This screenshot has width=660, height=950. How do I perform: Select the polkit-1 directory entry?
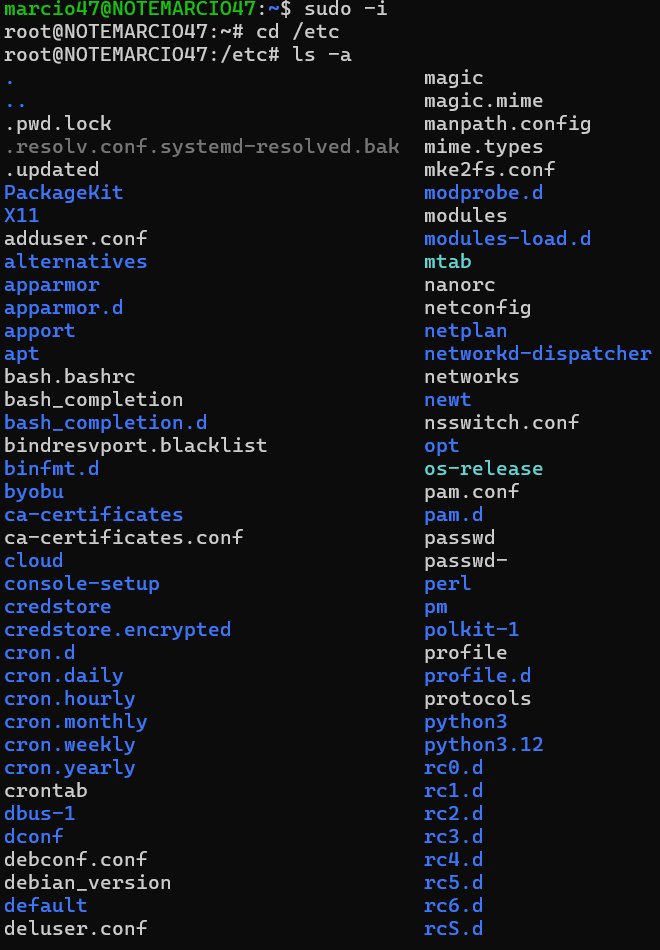pyautogui.click(x=471, y=629)
